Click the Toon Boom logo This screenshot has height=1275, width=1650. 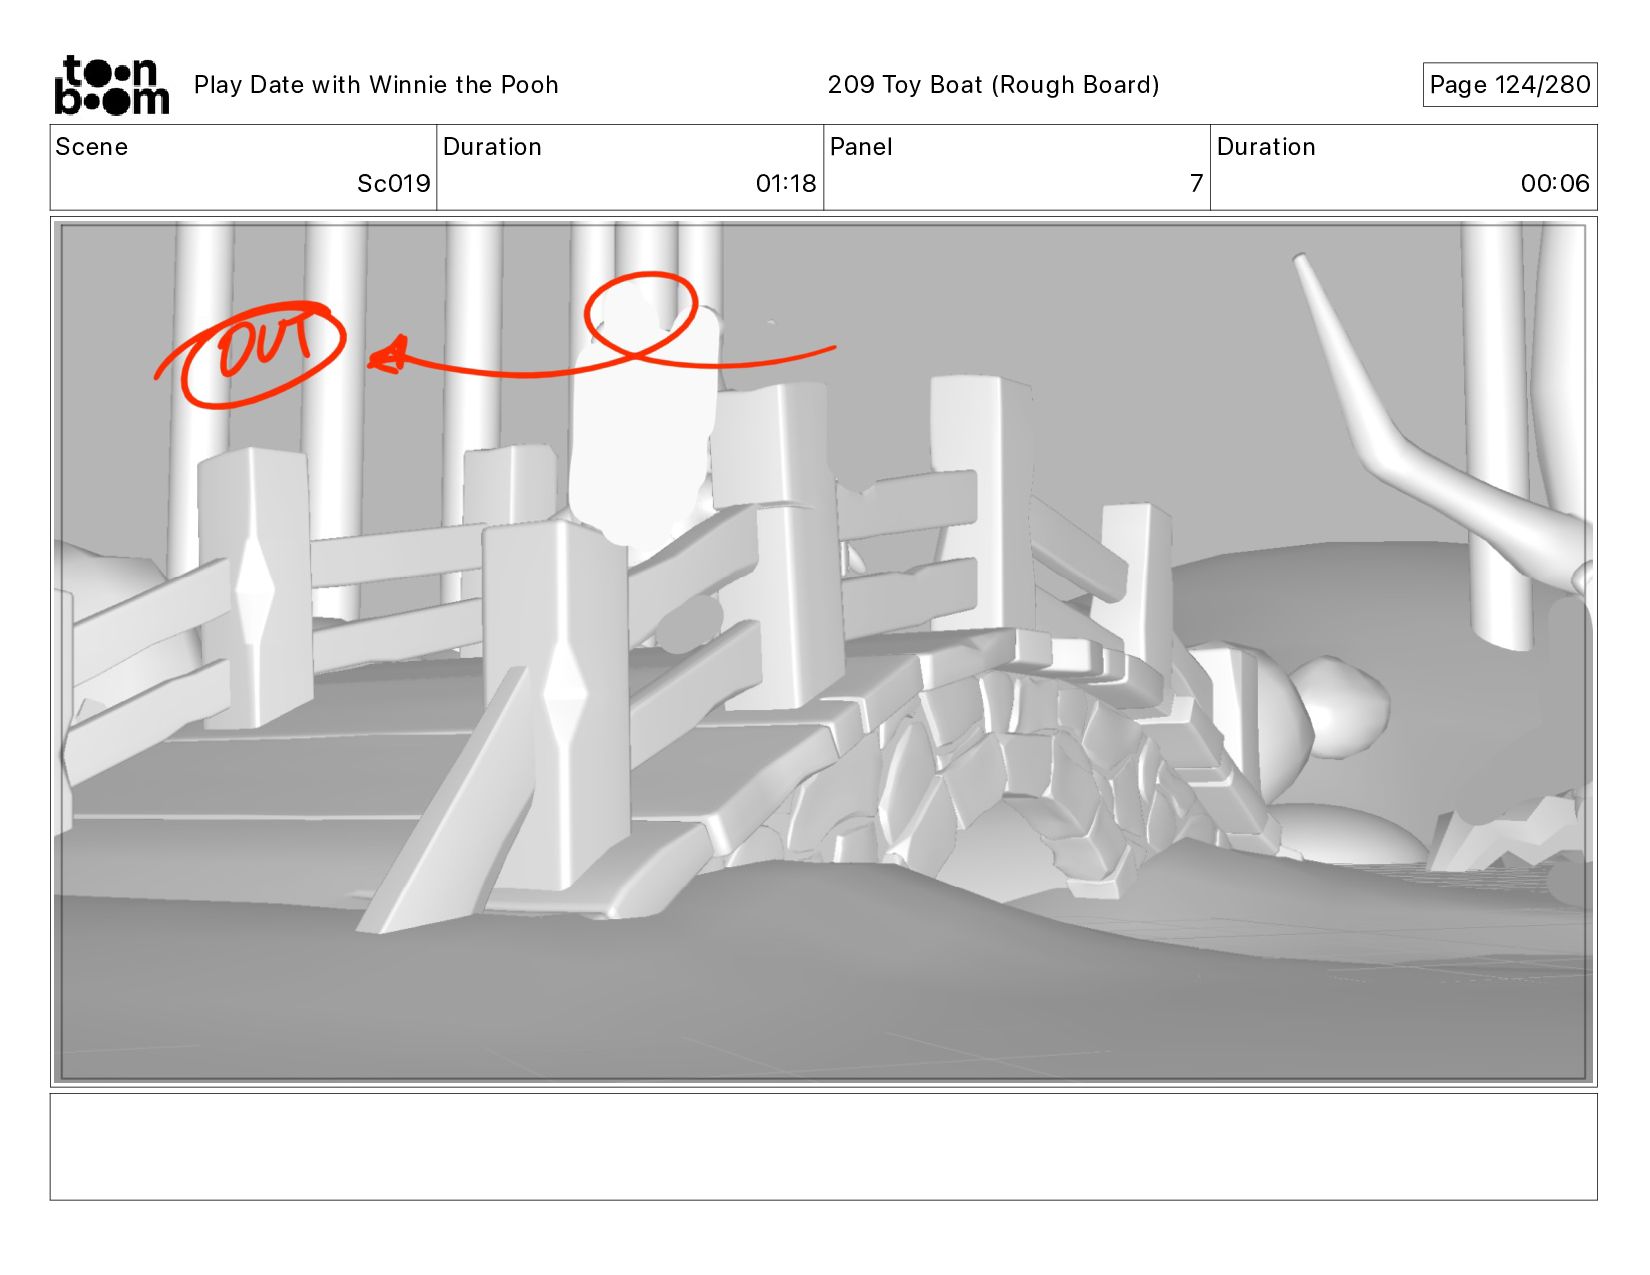[x=111, y=85]
